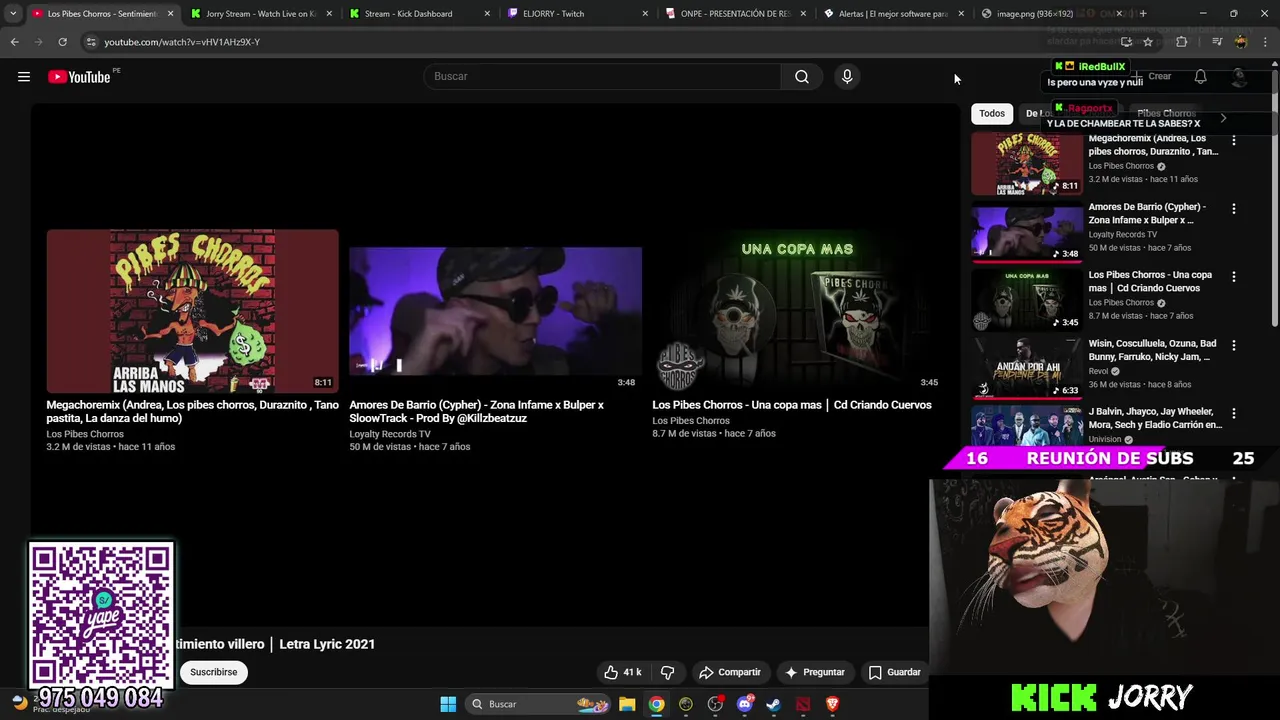Image resolution: width=1280 pixels, height=720 pixels.
Task: Play Megachoremix endscreen thumbnail
Action: (x=192, y=311)
